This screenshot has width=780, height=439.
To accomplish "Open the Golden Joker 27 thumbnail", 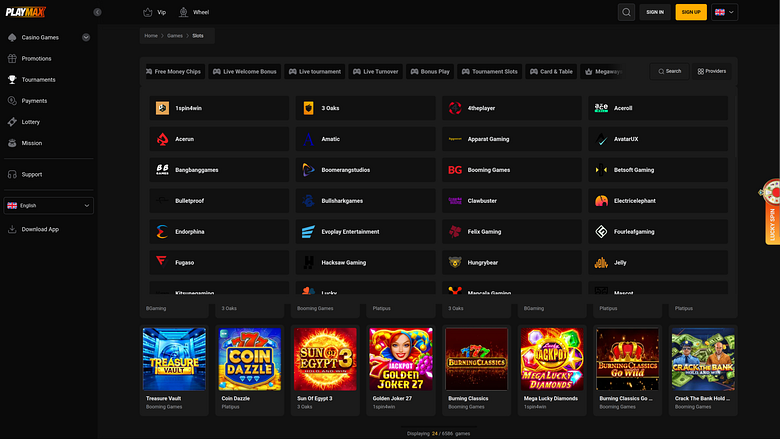I will pos(401,359).
